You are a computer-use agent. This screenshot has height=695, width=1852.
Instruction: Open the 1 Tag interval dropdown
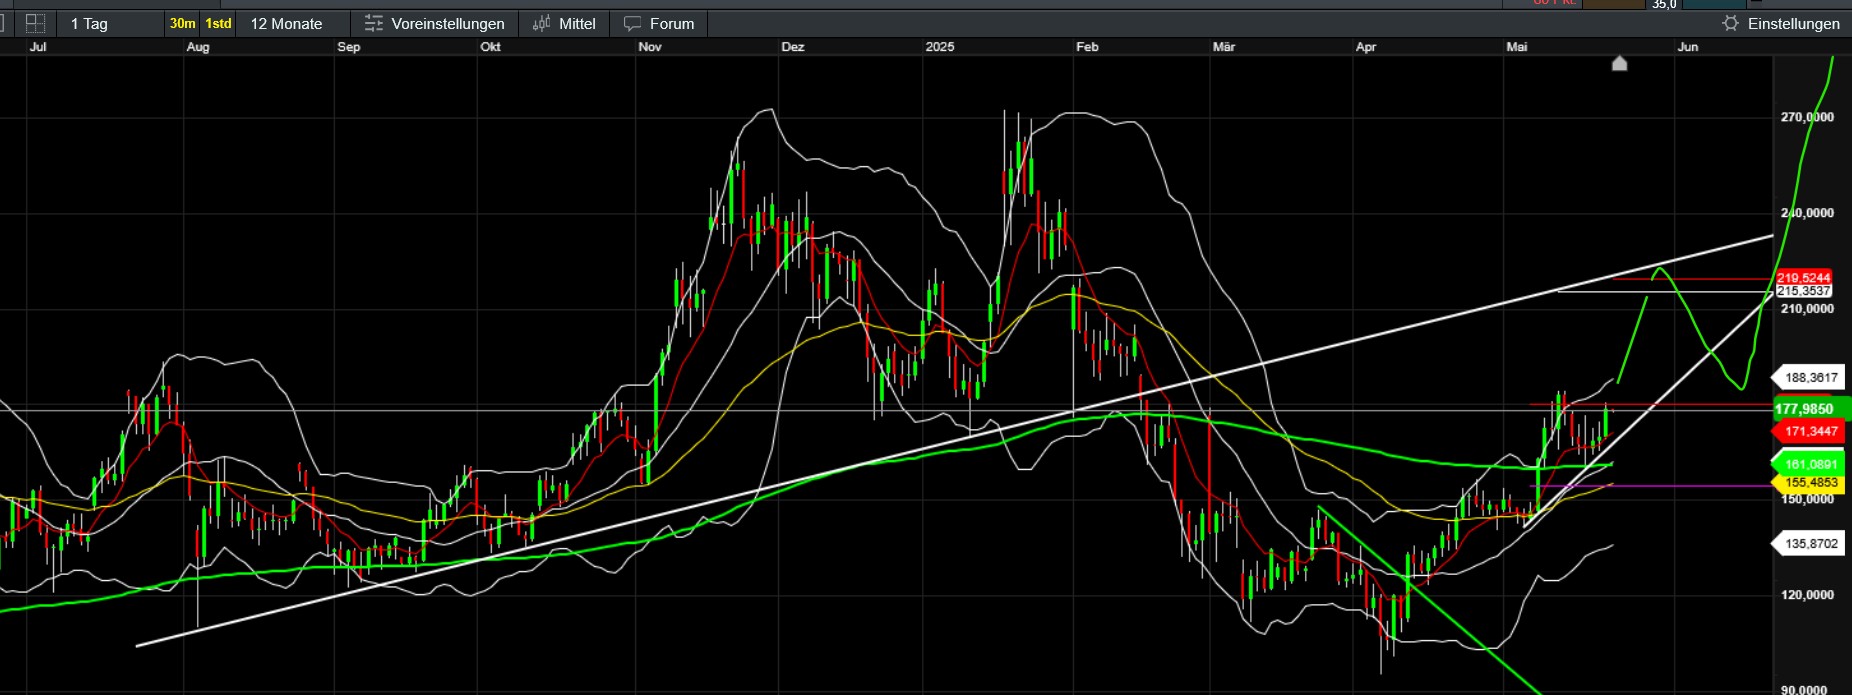pyautogui.click(x=89, y=23)
